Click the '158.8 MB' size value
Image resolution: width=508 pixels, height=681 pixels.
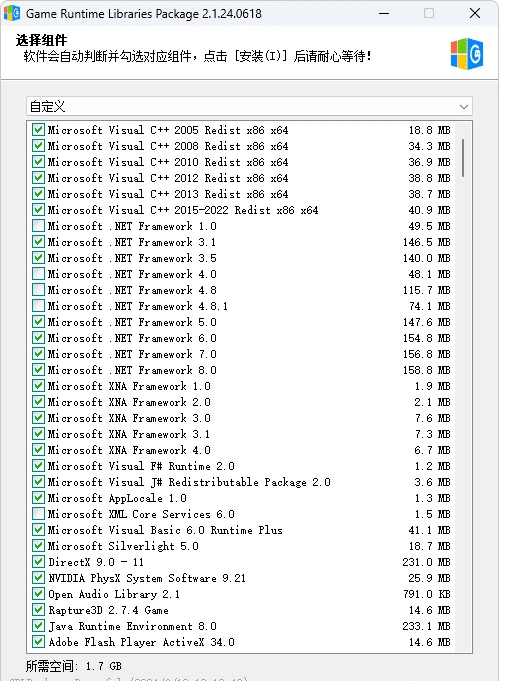point(426,370)
